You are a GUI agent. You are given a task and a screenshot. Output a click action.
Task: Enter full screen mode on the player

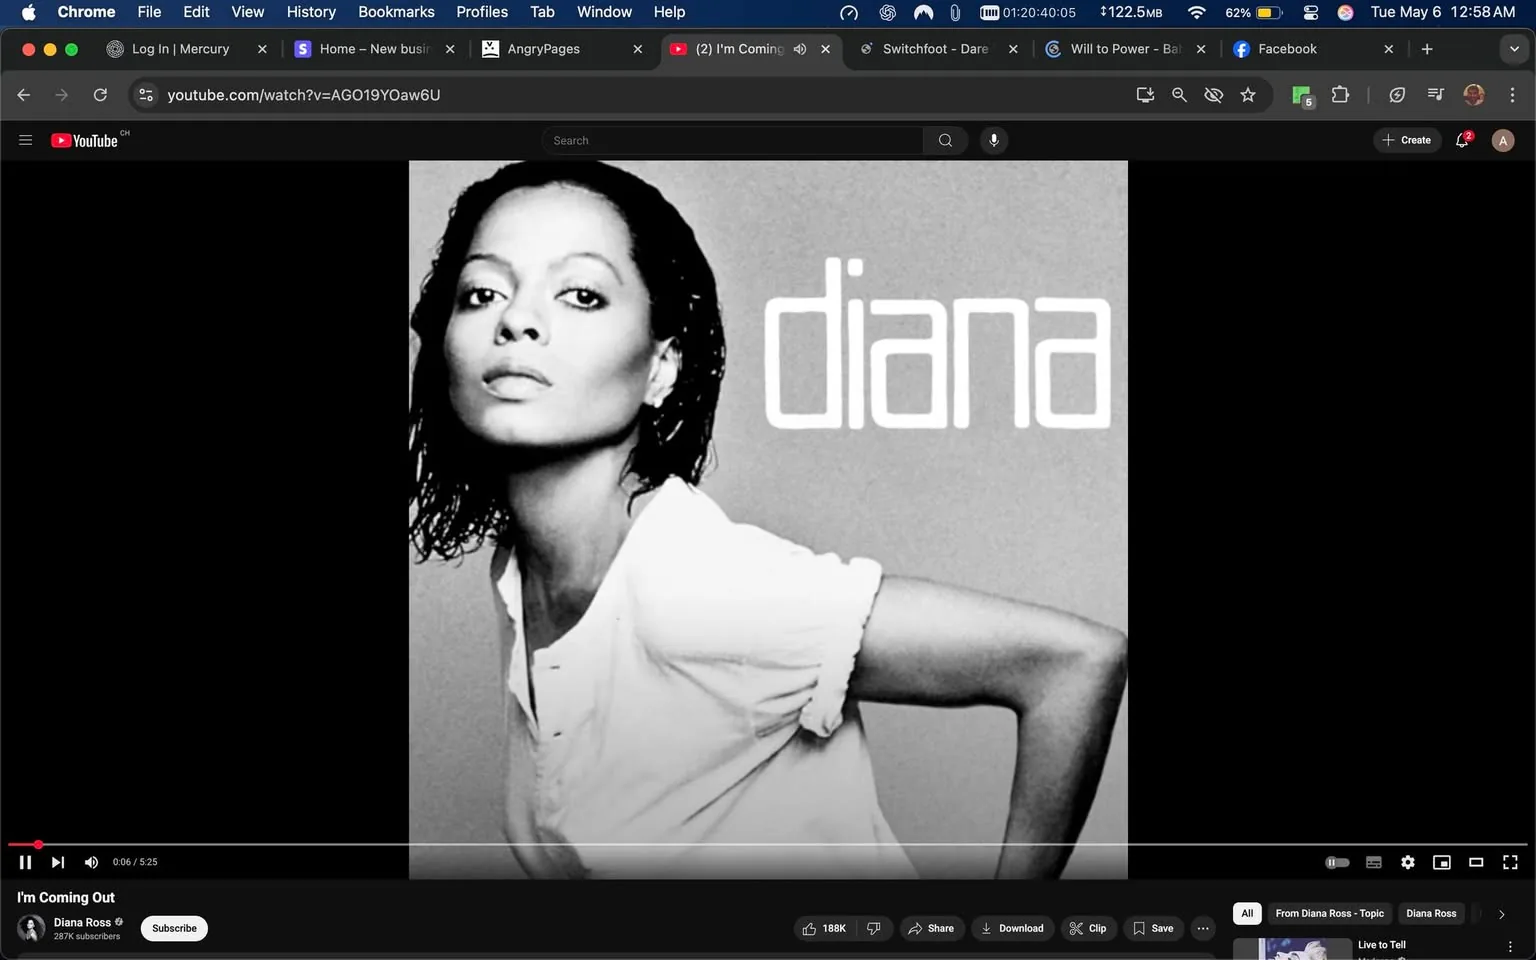tap(1509, 861)
